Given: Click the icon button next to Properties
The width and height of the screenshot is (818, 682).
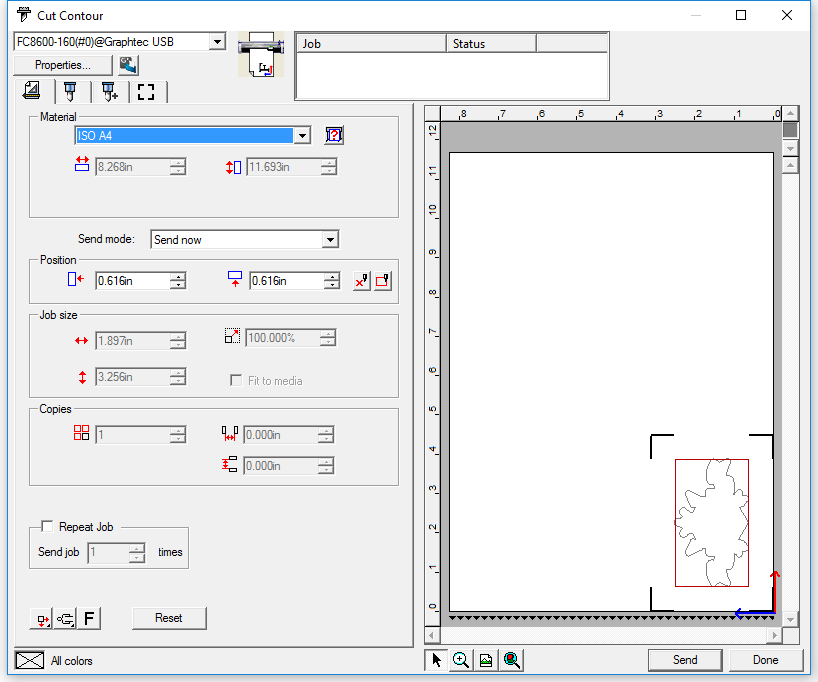Looking at the screenshot, I should 127,65.
